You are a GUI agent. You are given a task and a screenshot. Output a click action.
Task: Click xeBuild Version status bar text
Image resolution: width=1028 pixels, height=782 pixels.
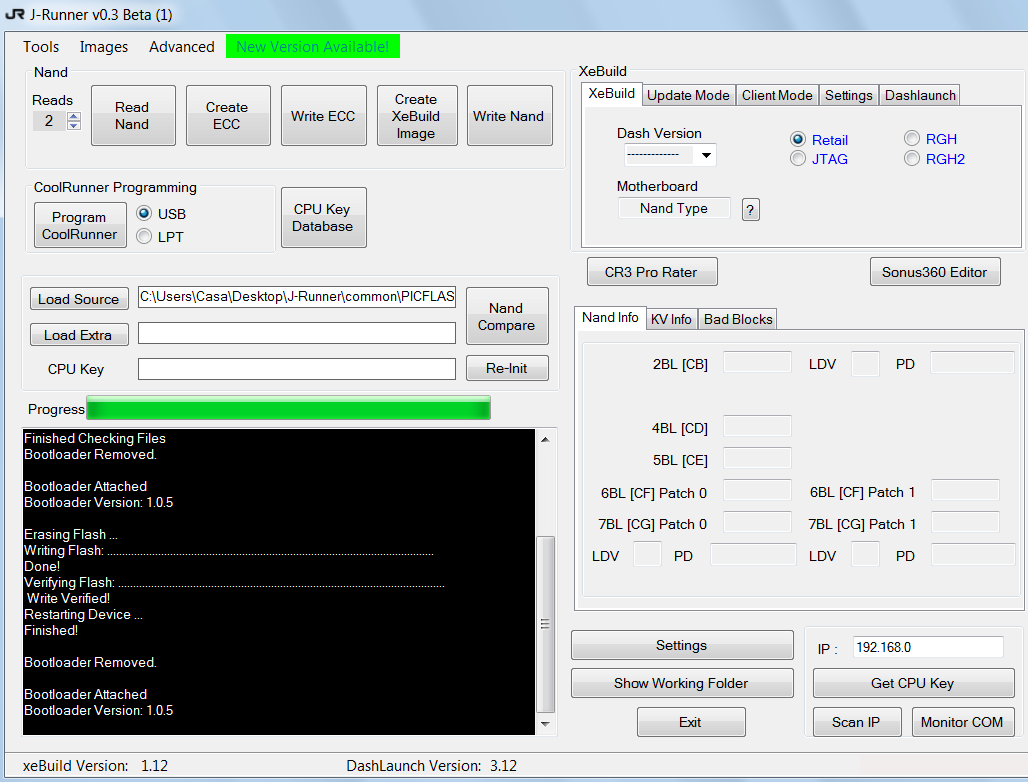point(95,766)
